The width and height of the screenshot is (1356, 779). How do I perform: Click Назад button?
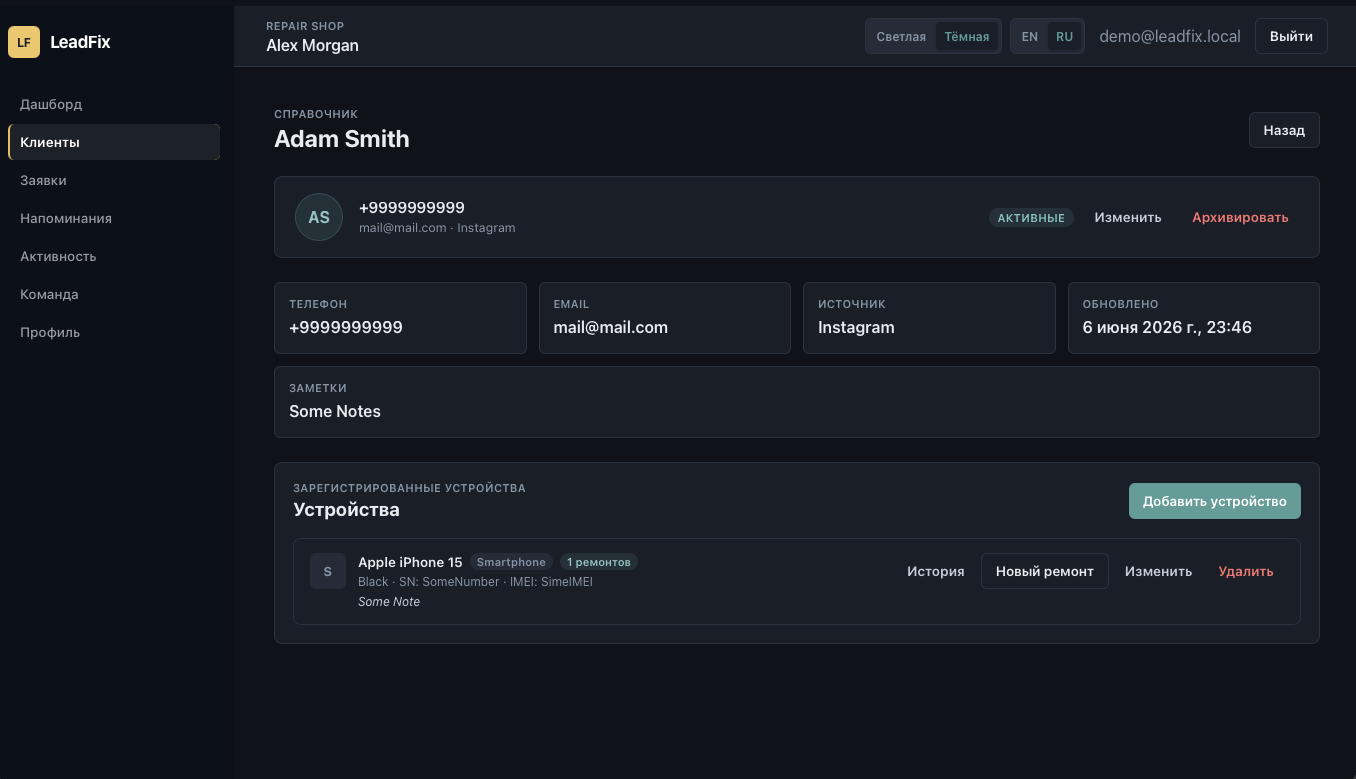click(x=1284, y=130)
